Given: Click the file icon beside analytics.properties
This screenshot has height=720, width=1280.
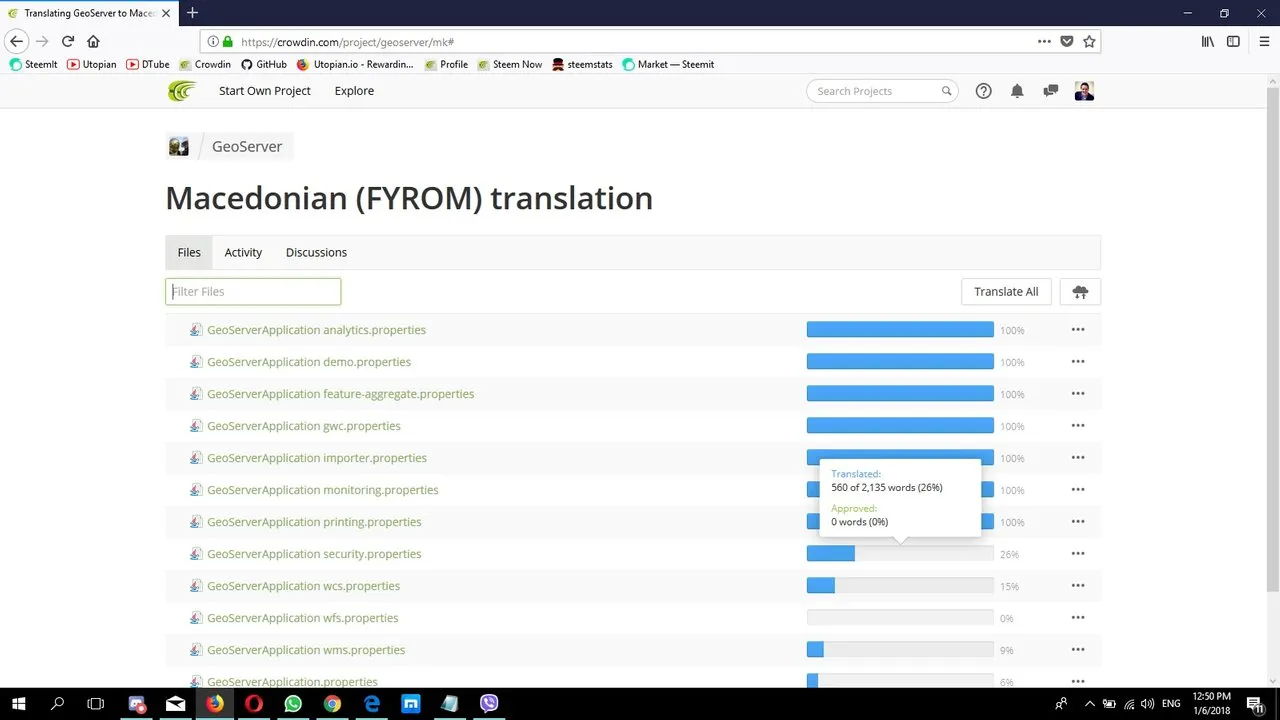Looking at the screenshot, I should point(196,330).
